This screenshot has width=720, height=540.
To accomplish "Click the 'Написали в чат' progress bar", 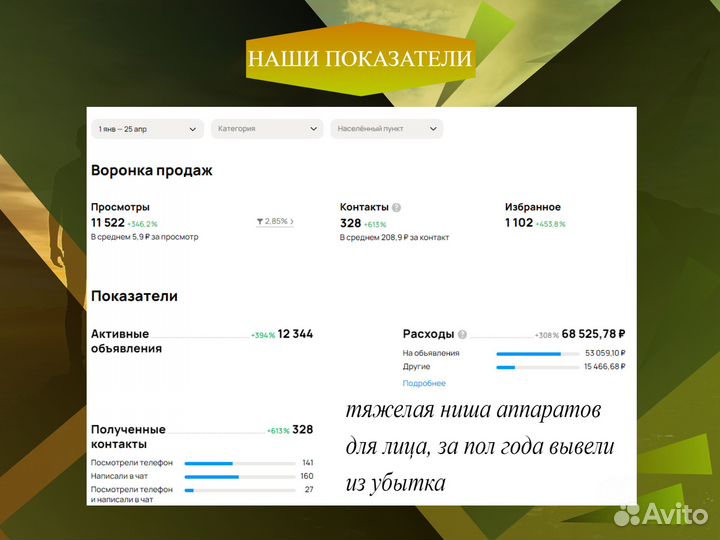I will [x=240, y=477].
